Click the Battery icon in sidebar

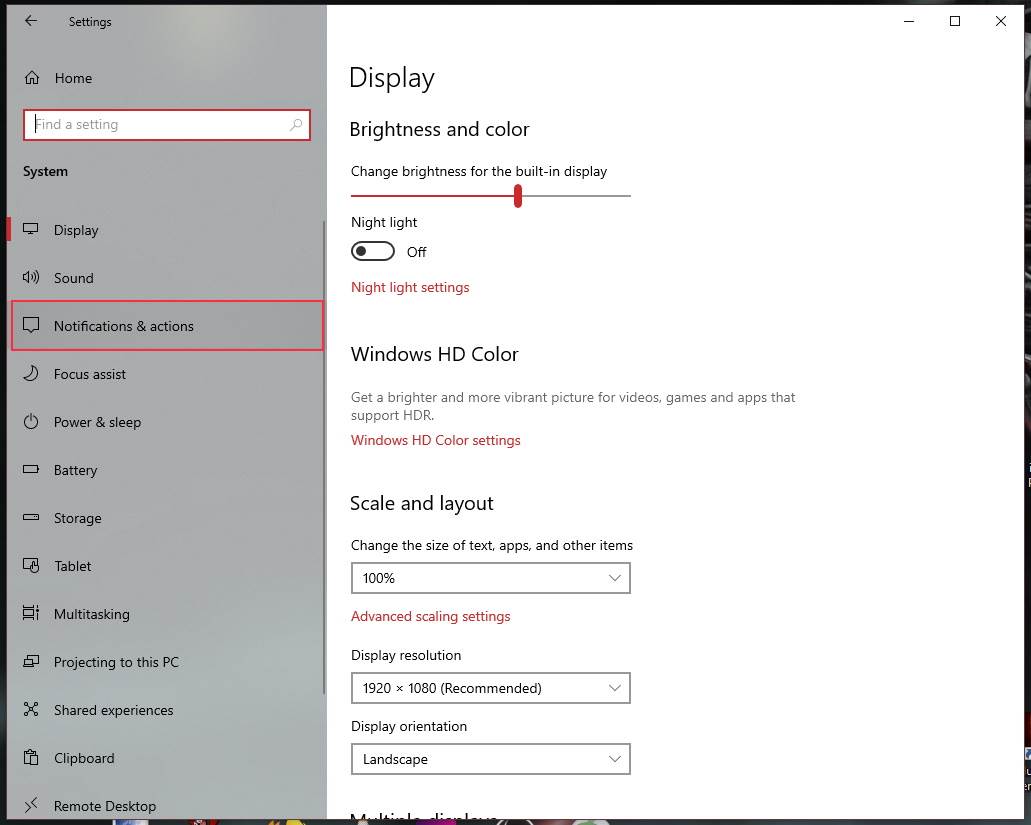(30, 470)
